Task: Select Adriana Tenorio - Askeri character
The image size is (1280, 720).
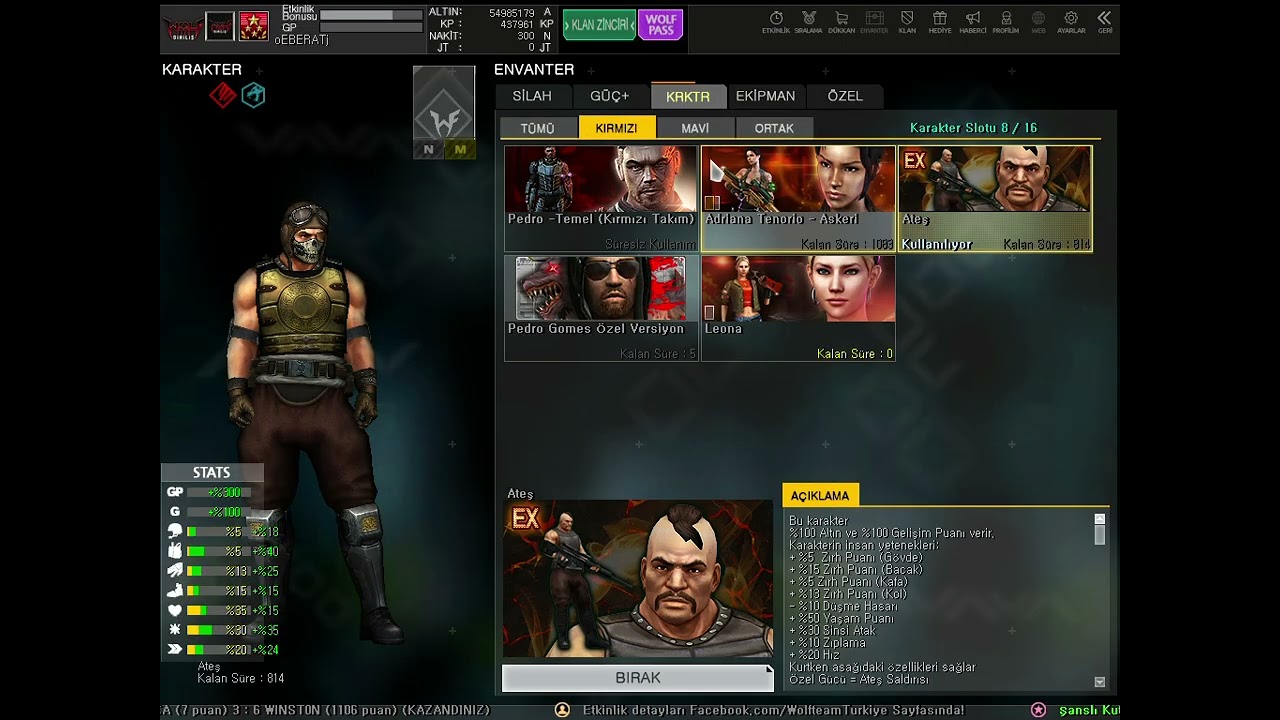Action: (798, 199)
